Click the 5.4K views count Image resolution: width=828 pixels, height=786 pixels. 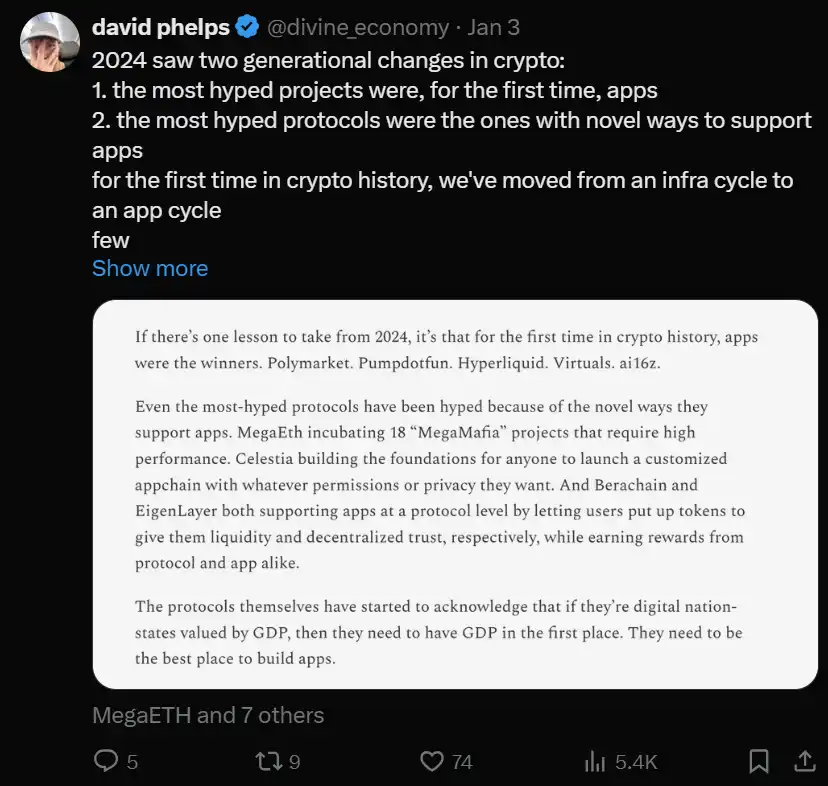coord(636,762)
